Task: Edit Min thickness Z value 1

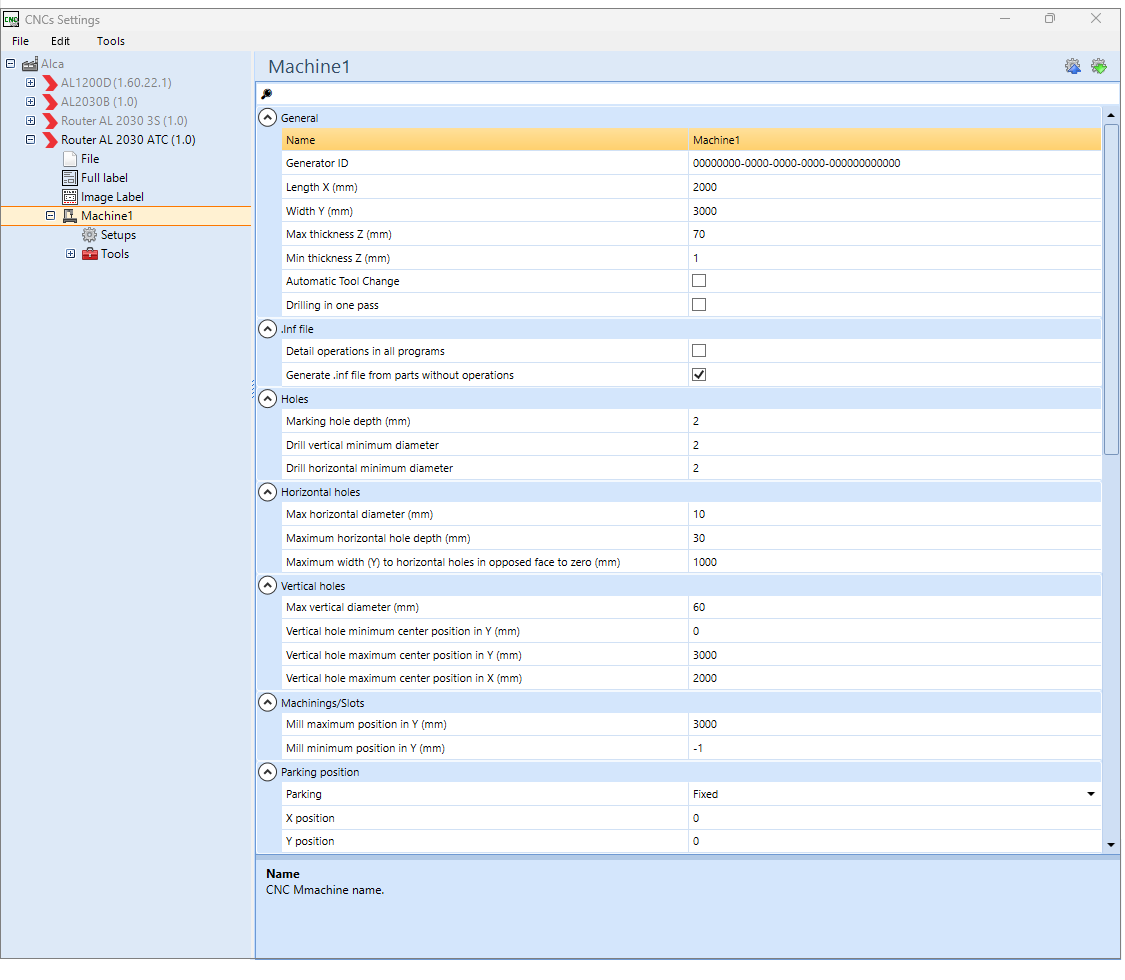Action: click(895, 258)
